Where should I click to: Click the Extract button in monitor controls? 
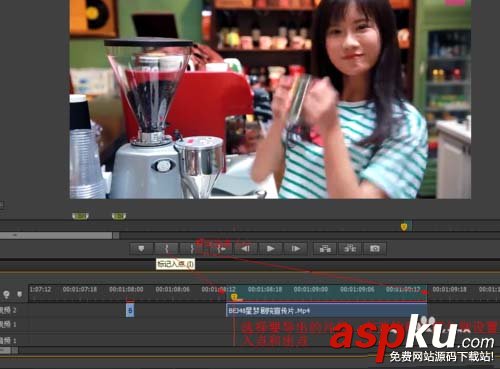click(x=350, y=249)
